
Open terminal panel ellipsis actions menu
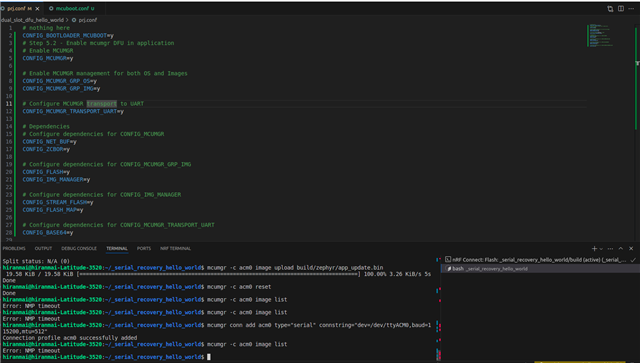pyautogui.click(x=610, y=248)
